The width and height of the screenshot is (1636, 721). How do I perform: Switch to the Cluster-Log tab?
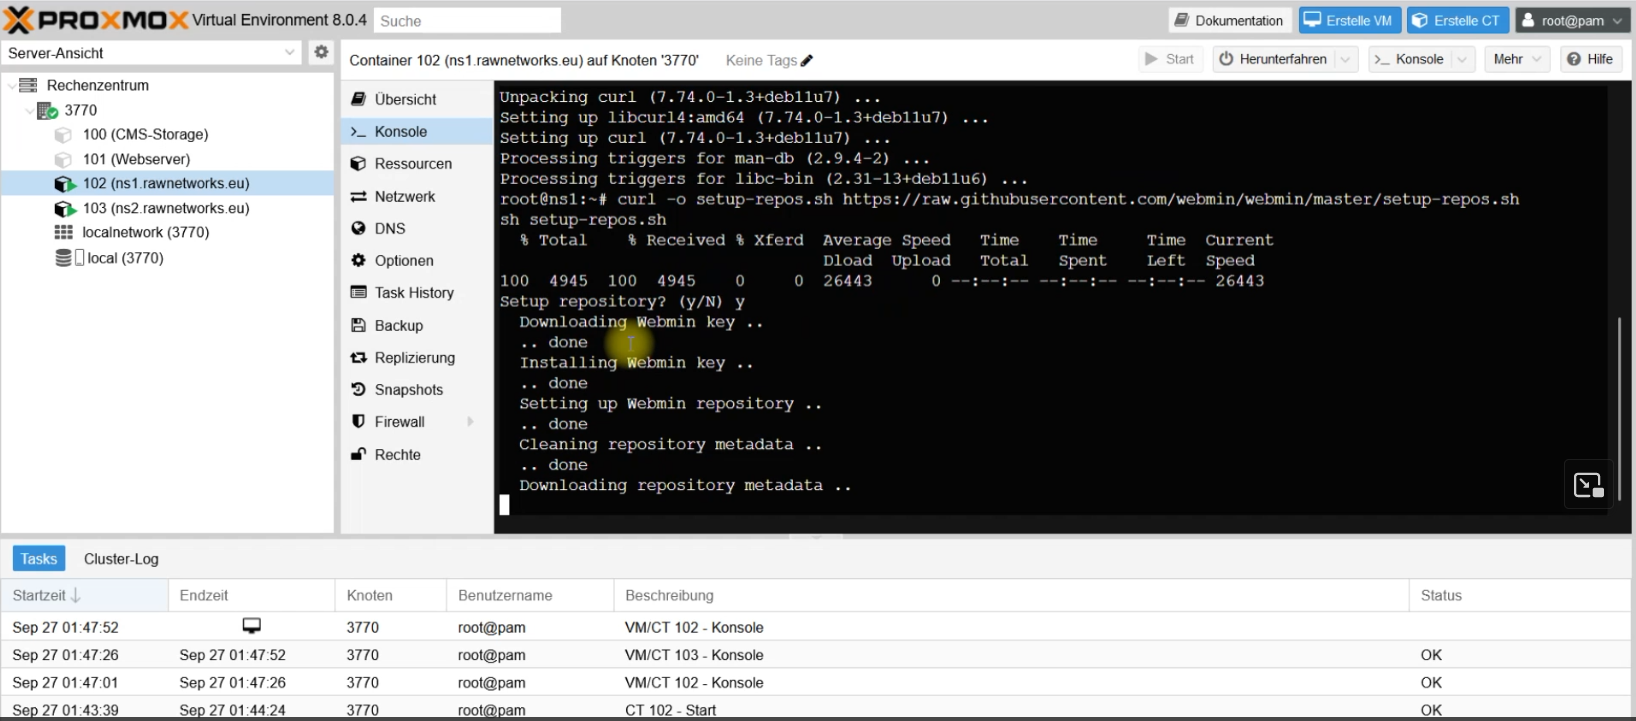coord(121,559)
